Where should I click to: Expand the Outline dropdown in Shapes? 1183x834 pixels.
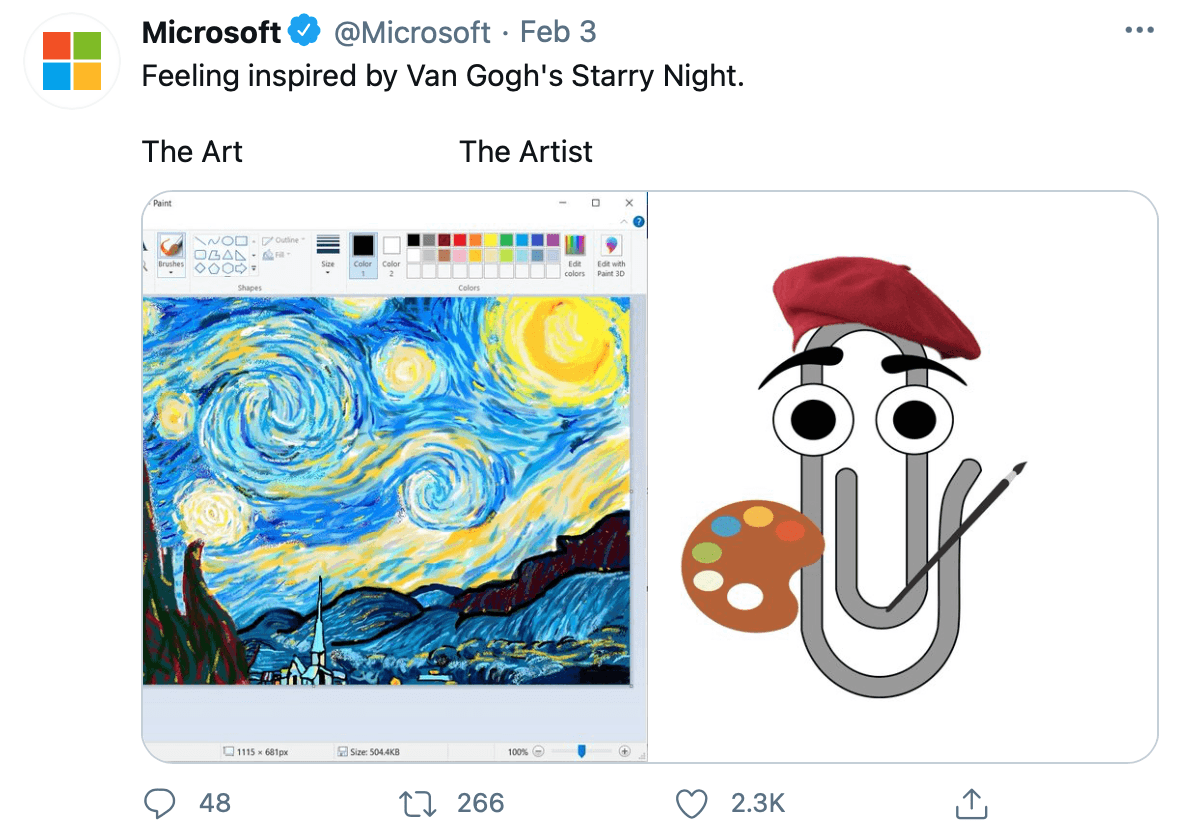pos(283,240)
